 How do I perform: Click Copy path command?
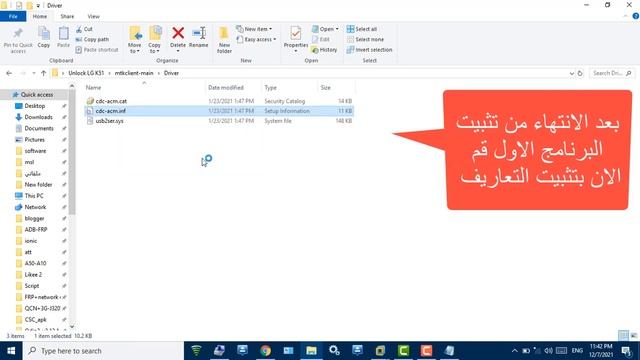click(92, 40)
